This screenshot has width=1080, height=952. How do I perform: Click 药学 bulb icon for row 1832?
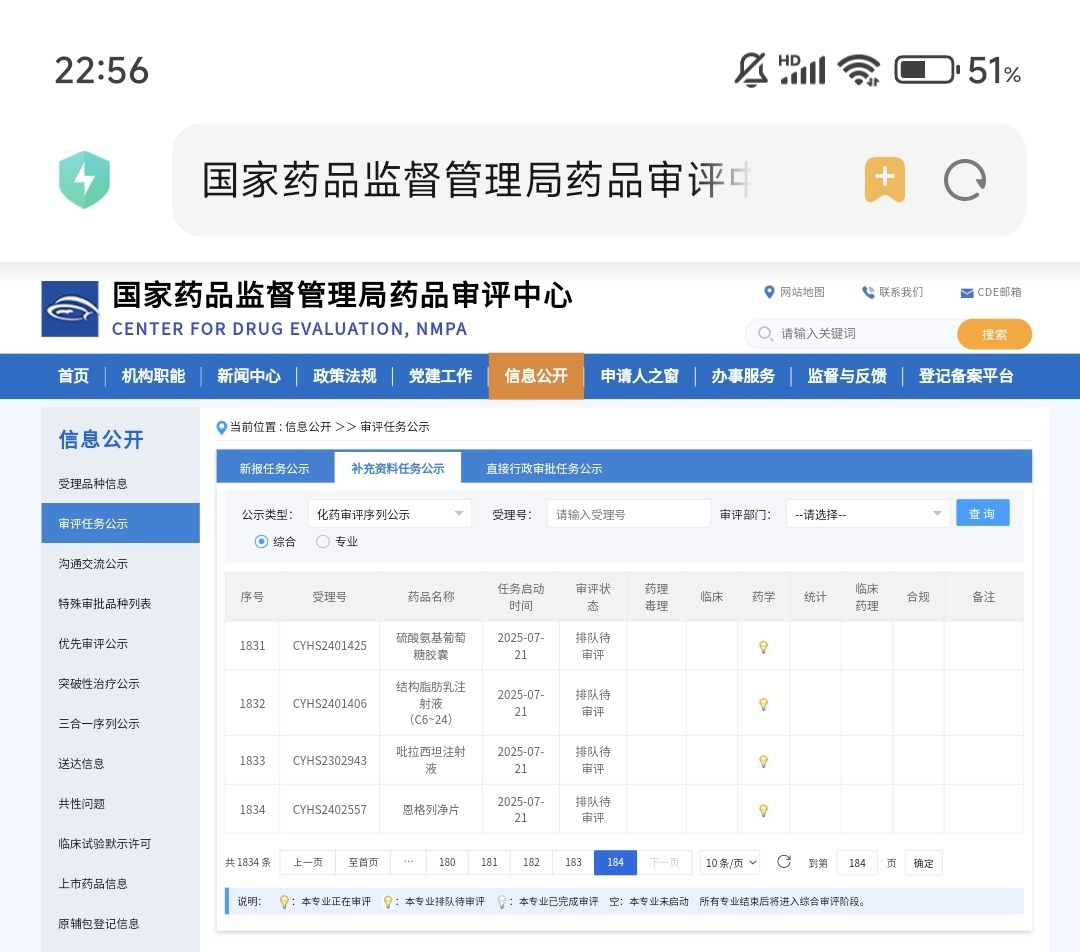pyautogui.click(x=763, y=704)
